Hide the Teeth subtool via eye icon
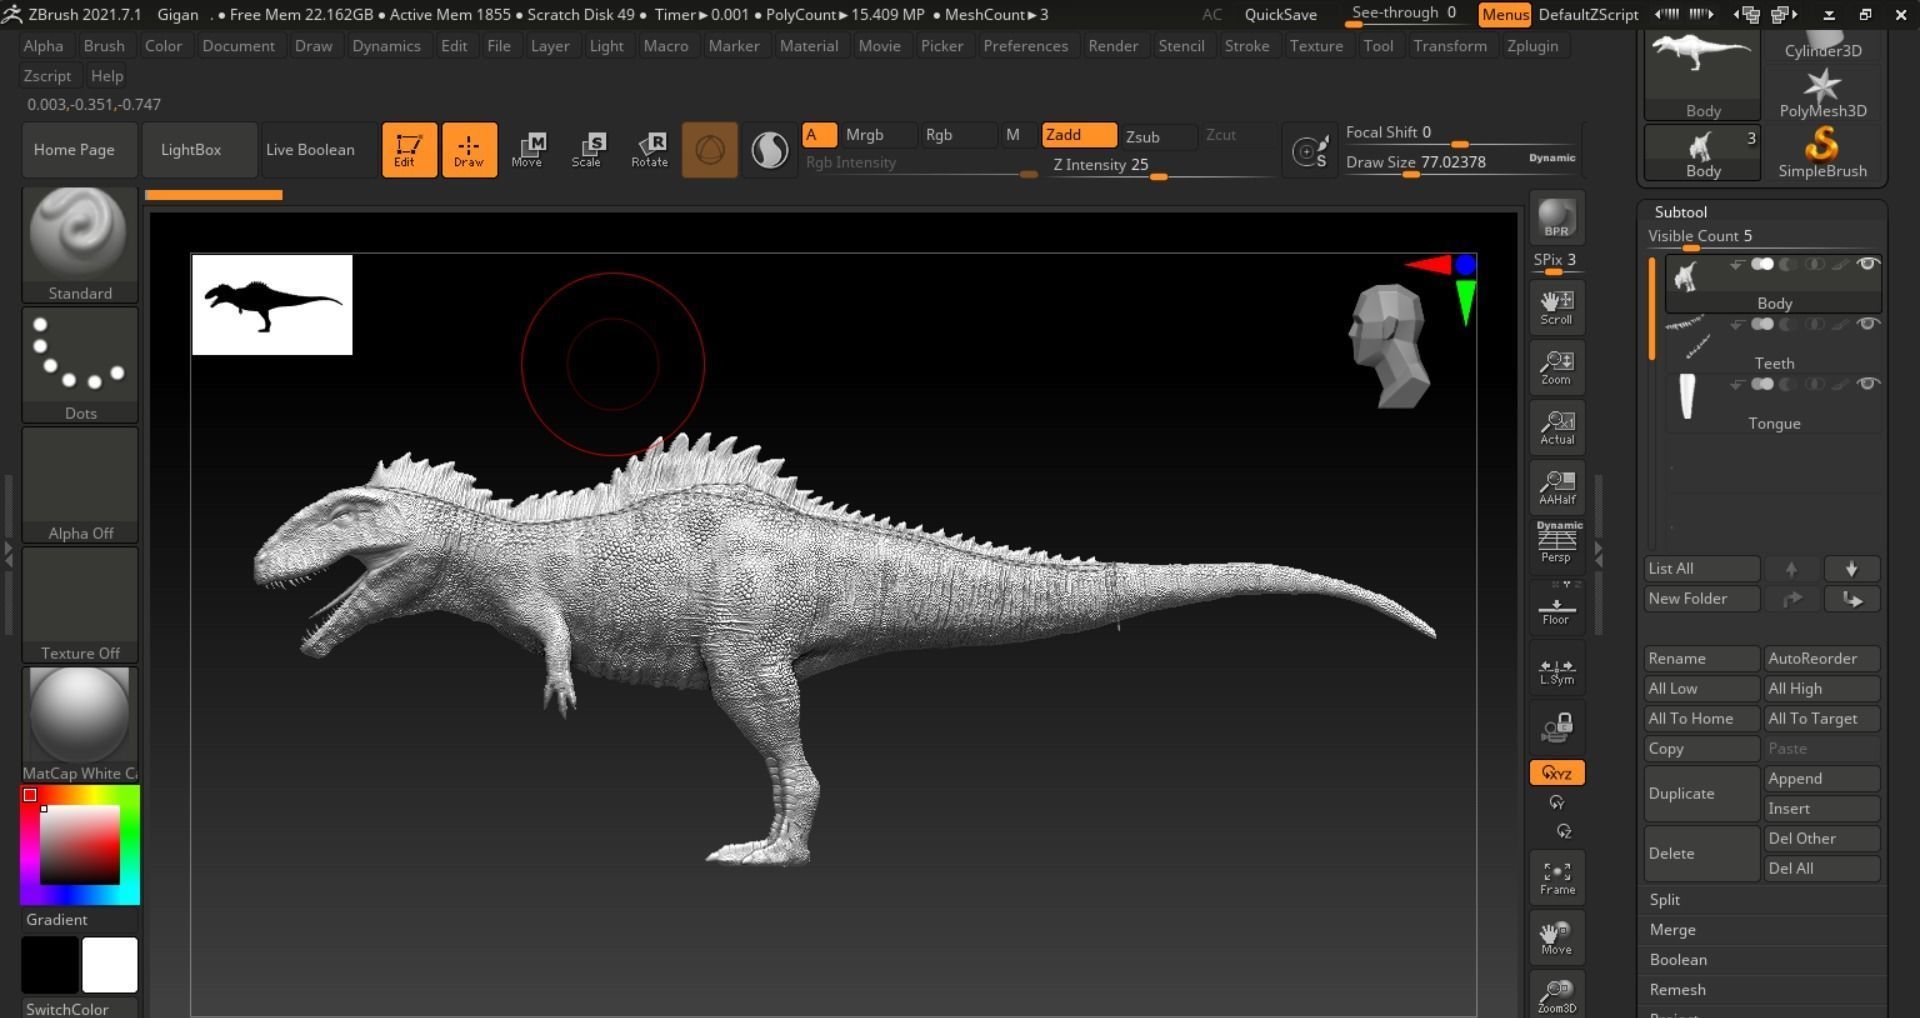 pos(1867,324)
